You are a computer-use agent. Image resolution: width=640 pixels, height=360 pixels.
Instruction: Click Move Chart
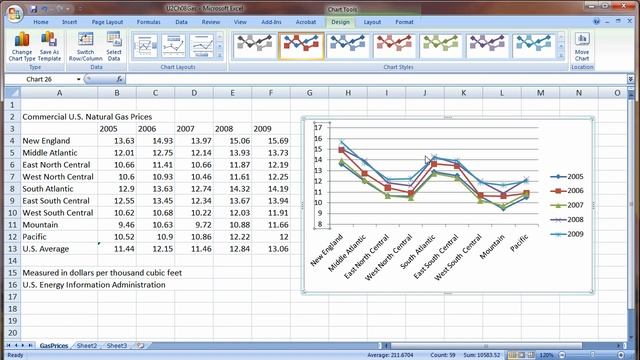pyautogui.click(x=582, y=47)
